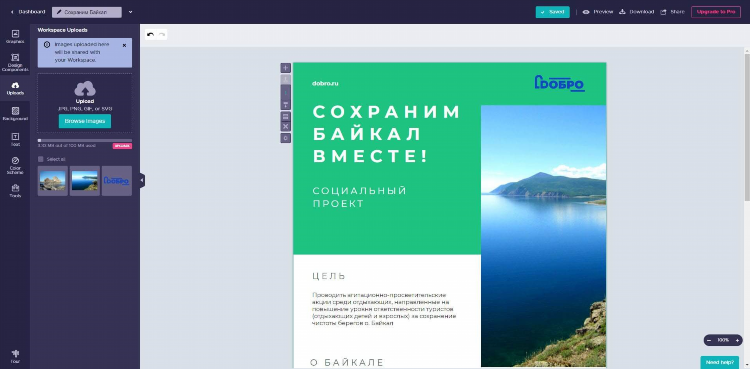Screen dimensions: 750x369
Task: Click the cloud upload icon
Action: [x=85, y=89]
